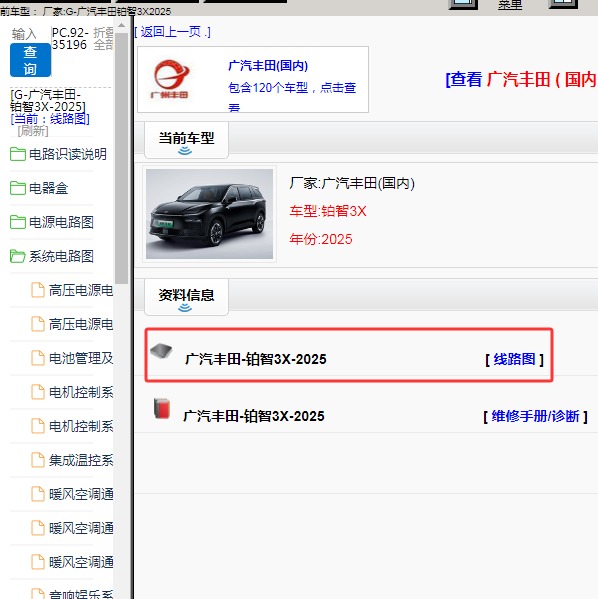Click the red book icon beside 维修手册 row
598x599 pixels.
click(x=162, y=409)
